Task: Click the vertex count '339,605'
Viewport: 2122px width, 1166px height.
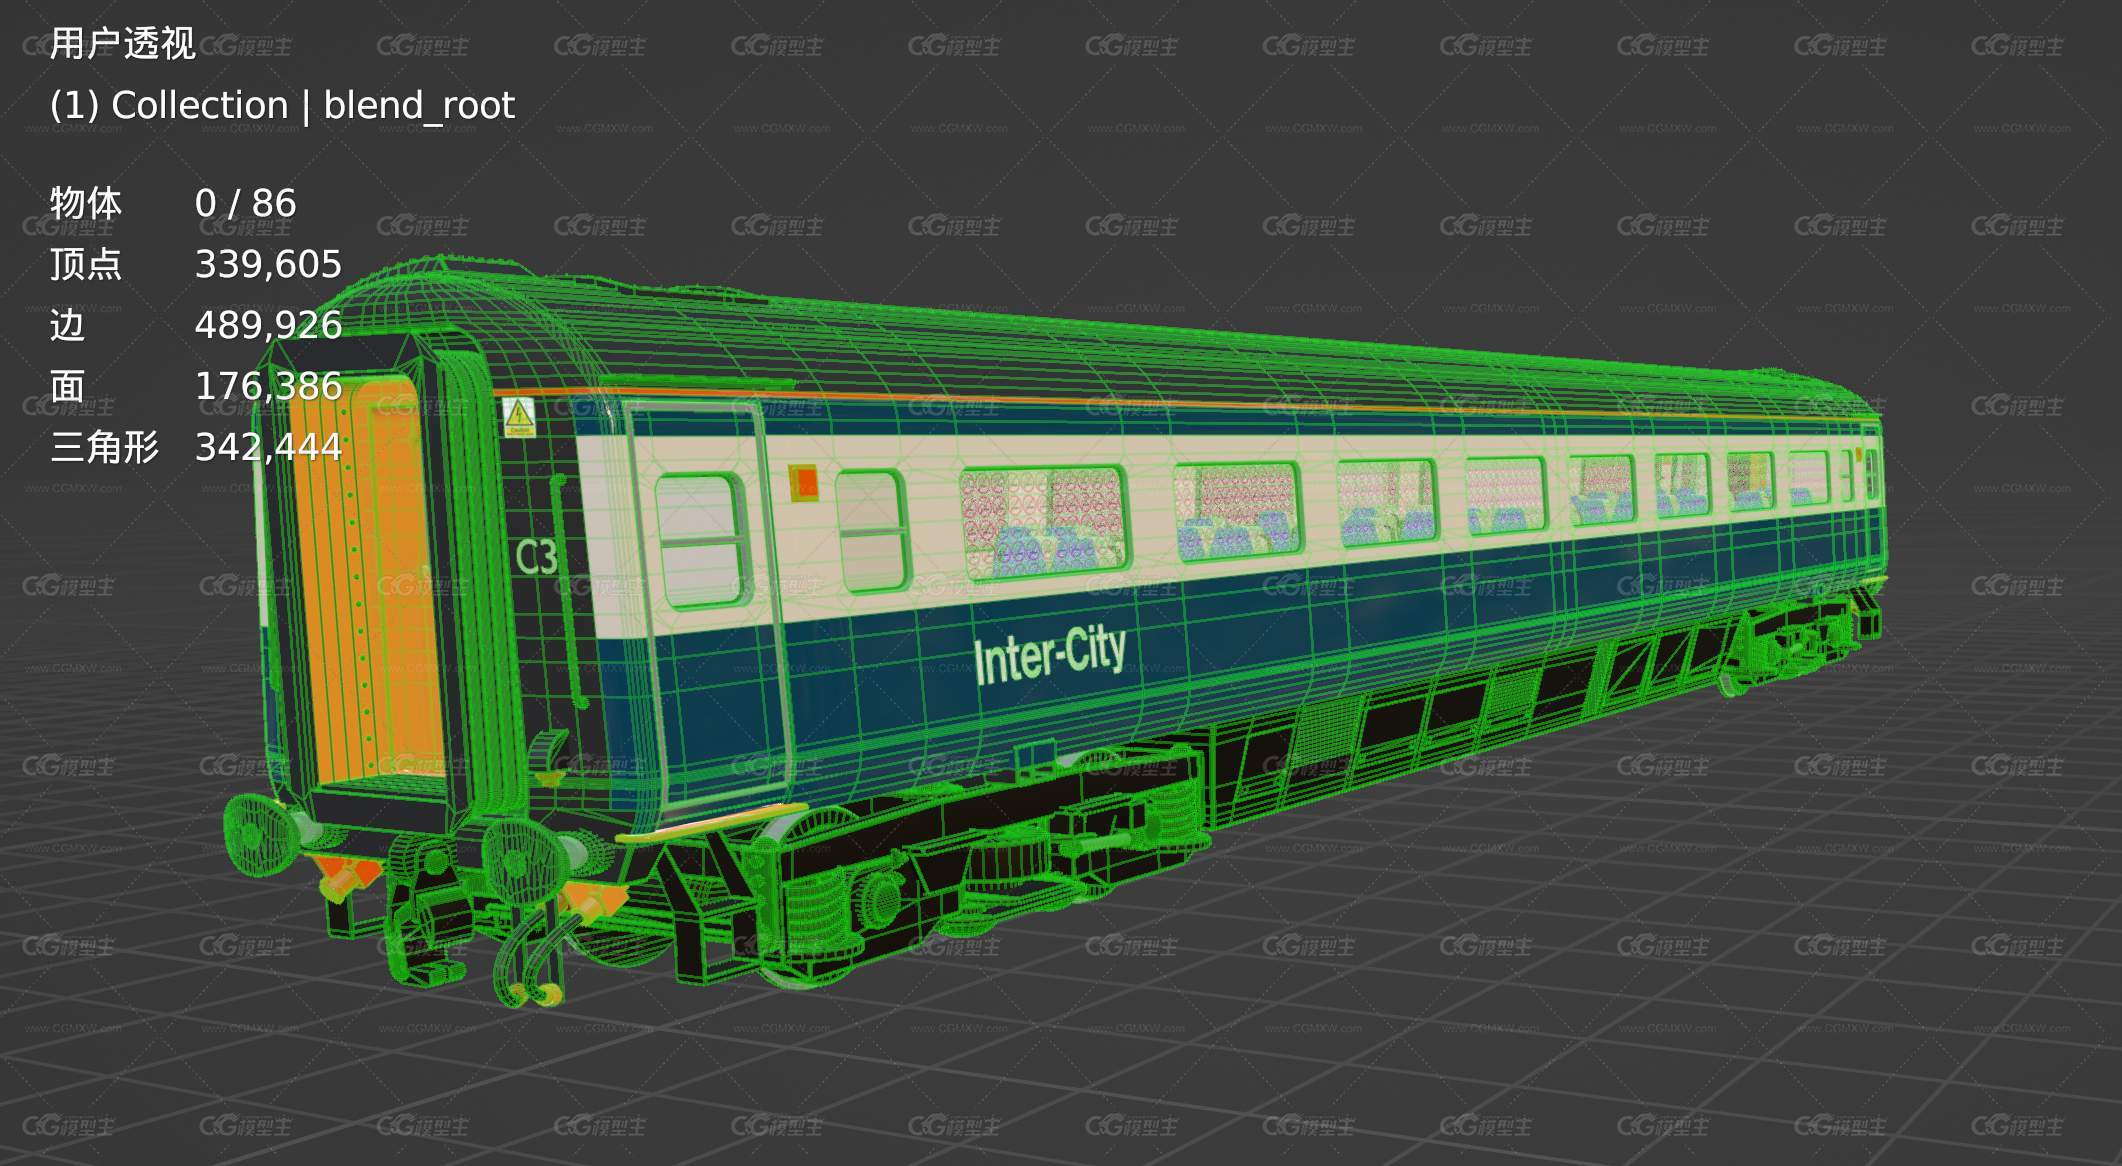Action: [x=268, y=264]
